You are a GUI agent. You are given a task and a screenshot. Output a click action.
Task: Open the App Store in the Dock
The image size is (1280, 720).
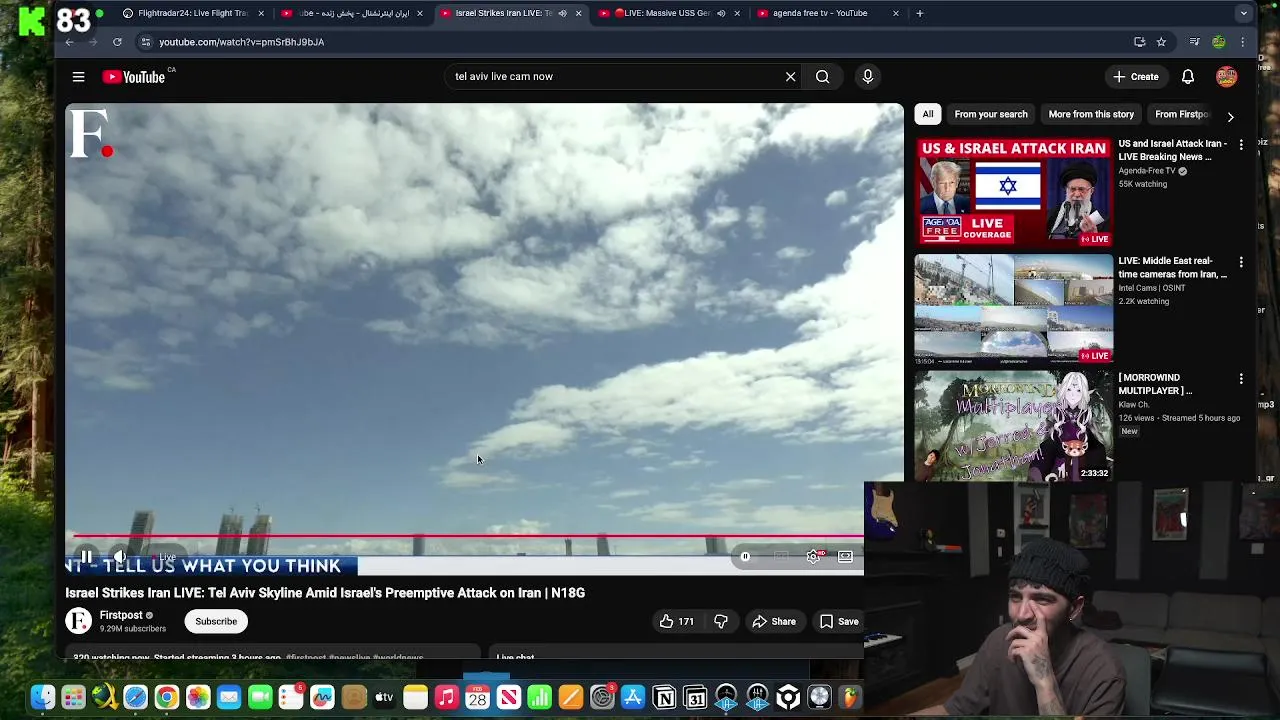click(x=633, y=697)
